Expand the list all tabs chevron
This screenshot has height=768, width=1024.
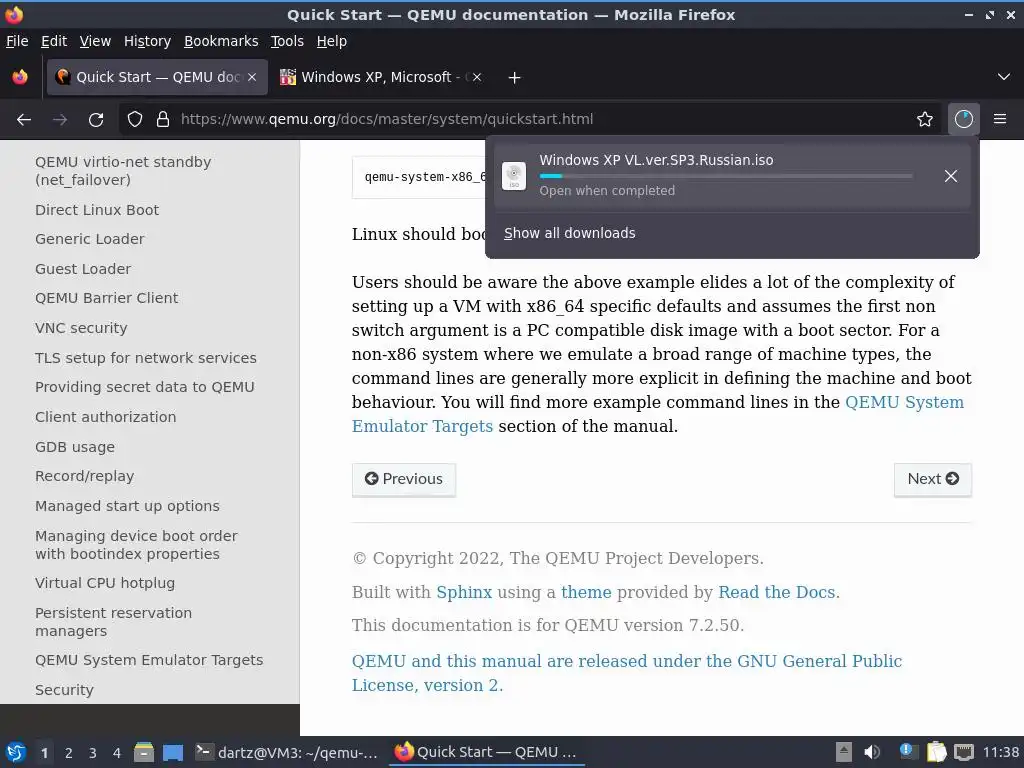[x=1004, y=78]
